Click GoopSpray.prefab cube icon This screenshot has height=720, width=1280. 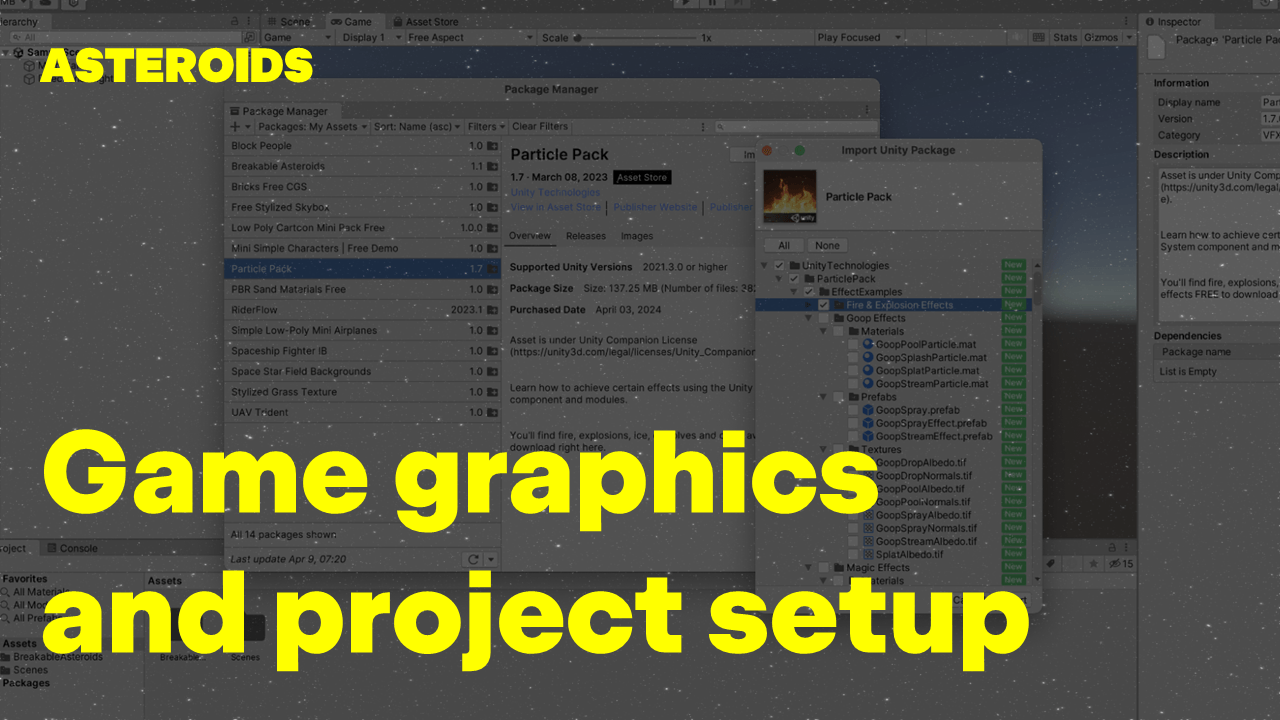click(x=868, y=410)
